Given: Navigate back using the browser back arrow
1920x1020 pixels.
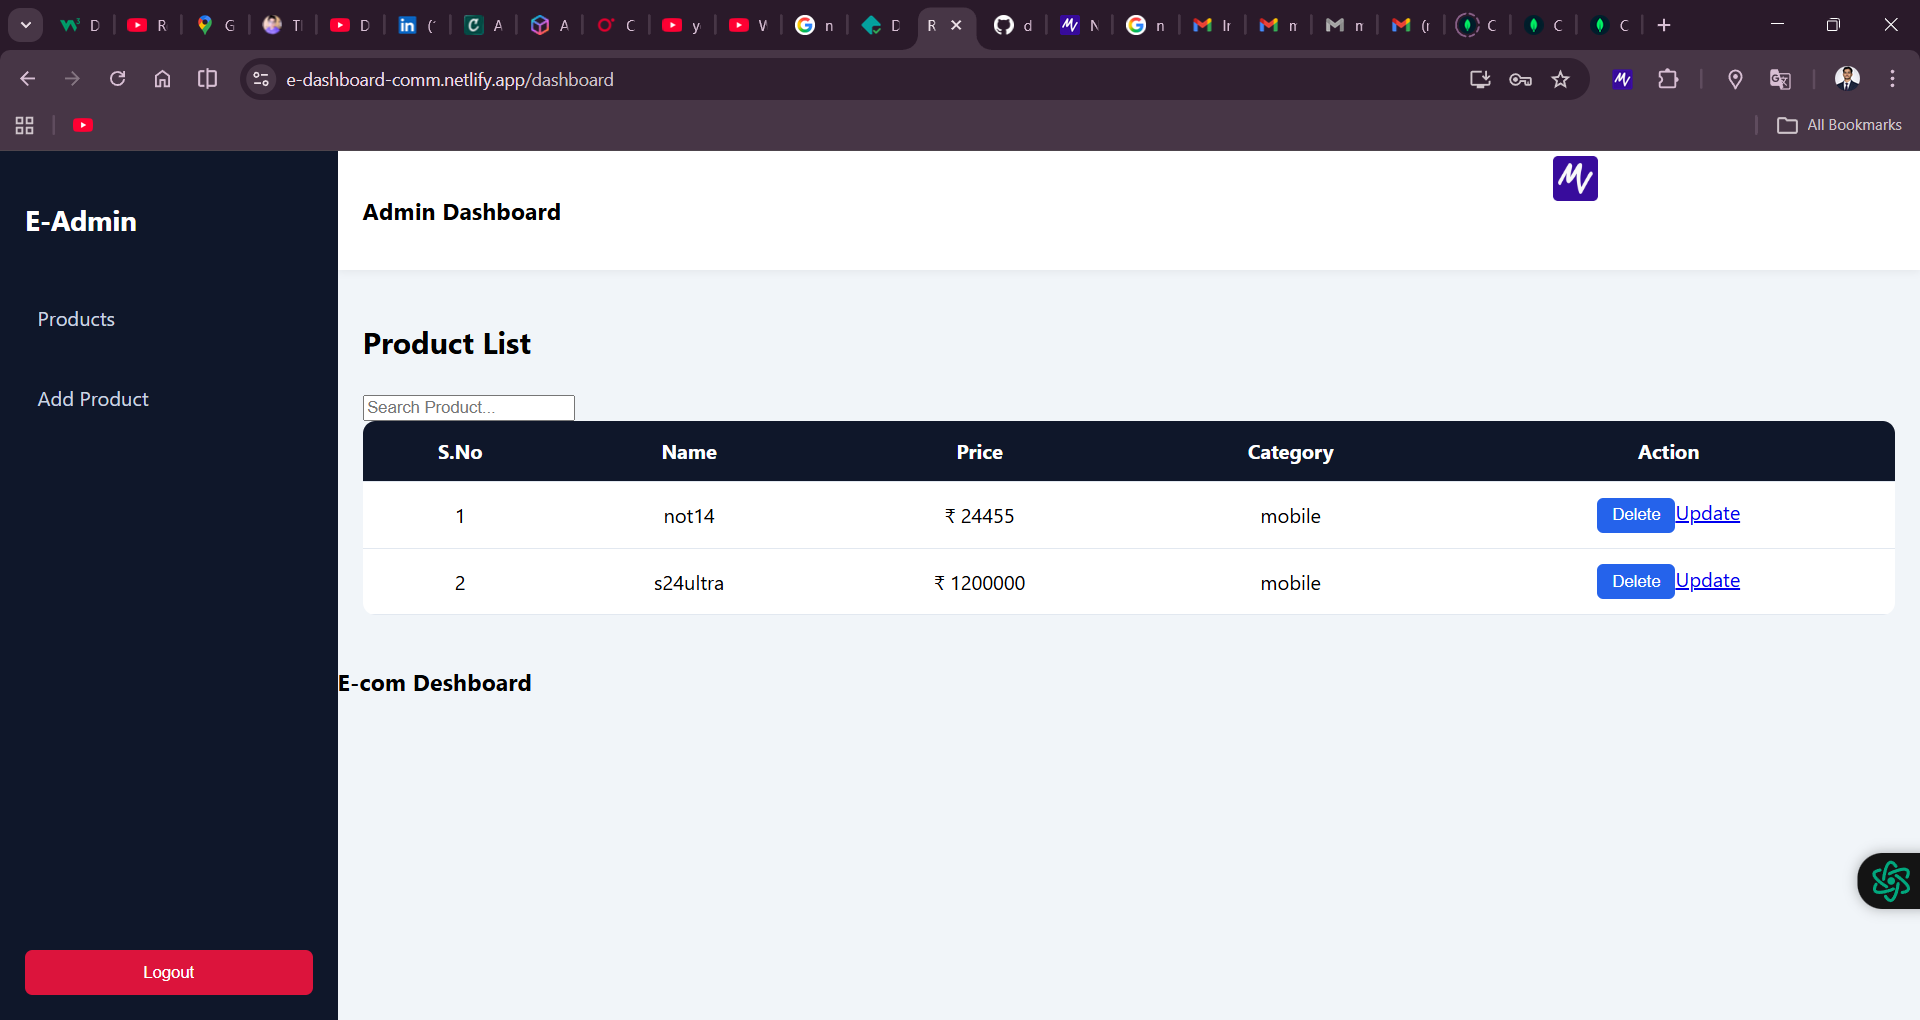Looking at the screenshot, I should coord(27,79).
